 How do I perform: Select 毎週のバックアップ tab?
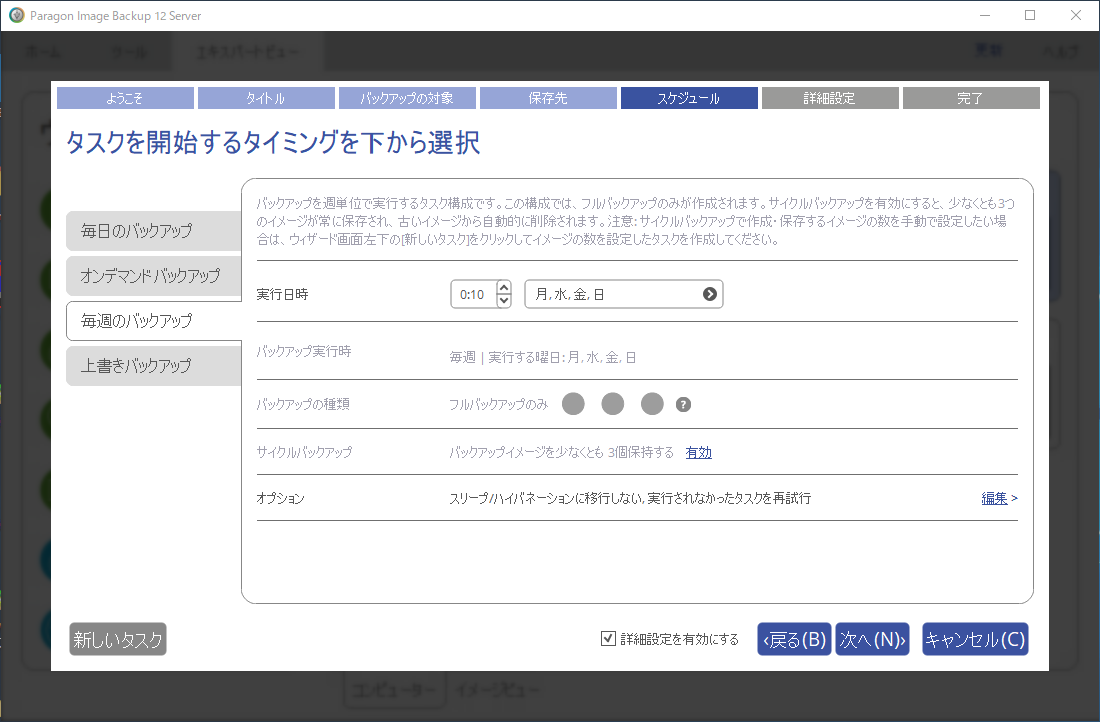coord(152,321)
